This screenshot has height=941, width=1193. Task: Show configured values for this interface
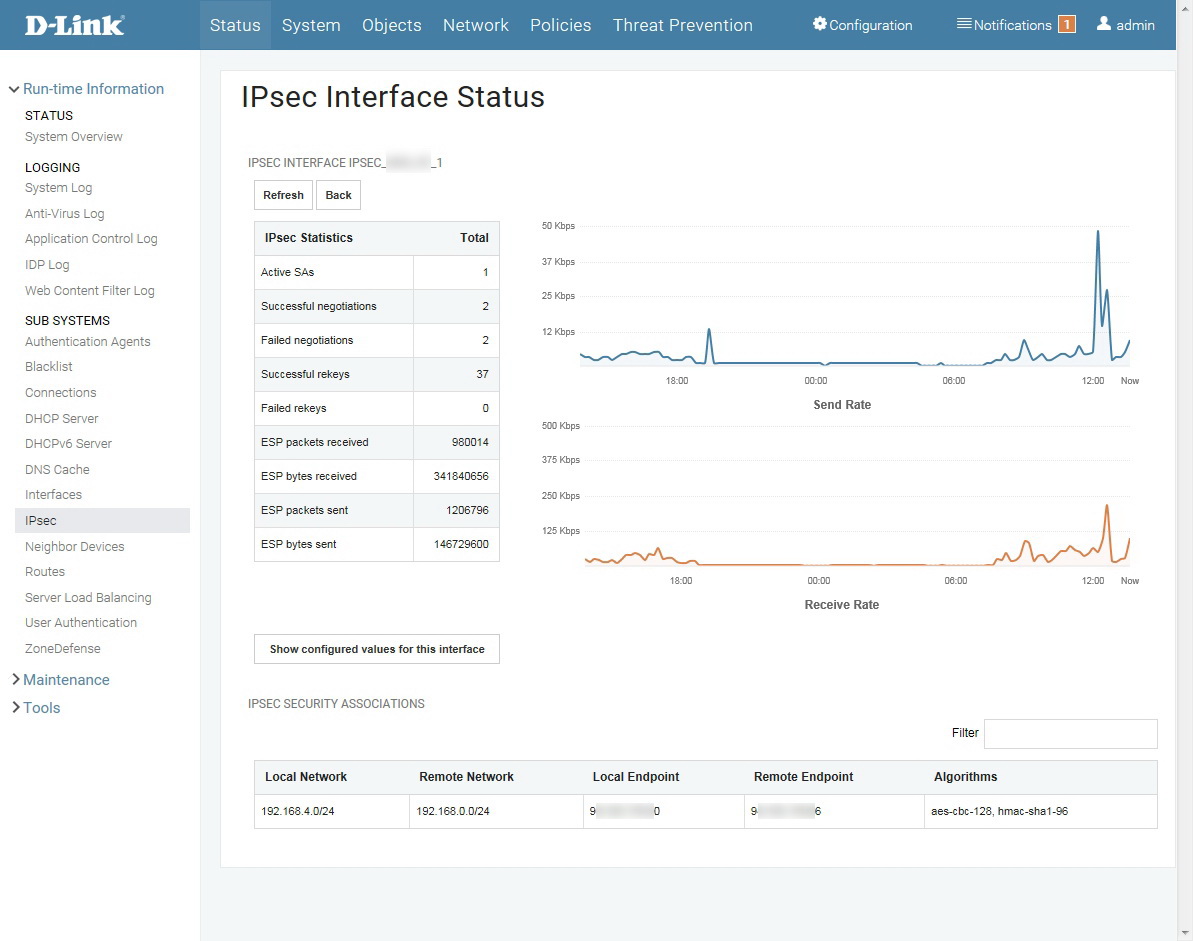(377, 649)
